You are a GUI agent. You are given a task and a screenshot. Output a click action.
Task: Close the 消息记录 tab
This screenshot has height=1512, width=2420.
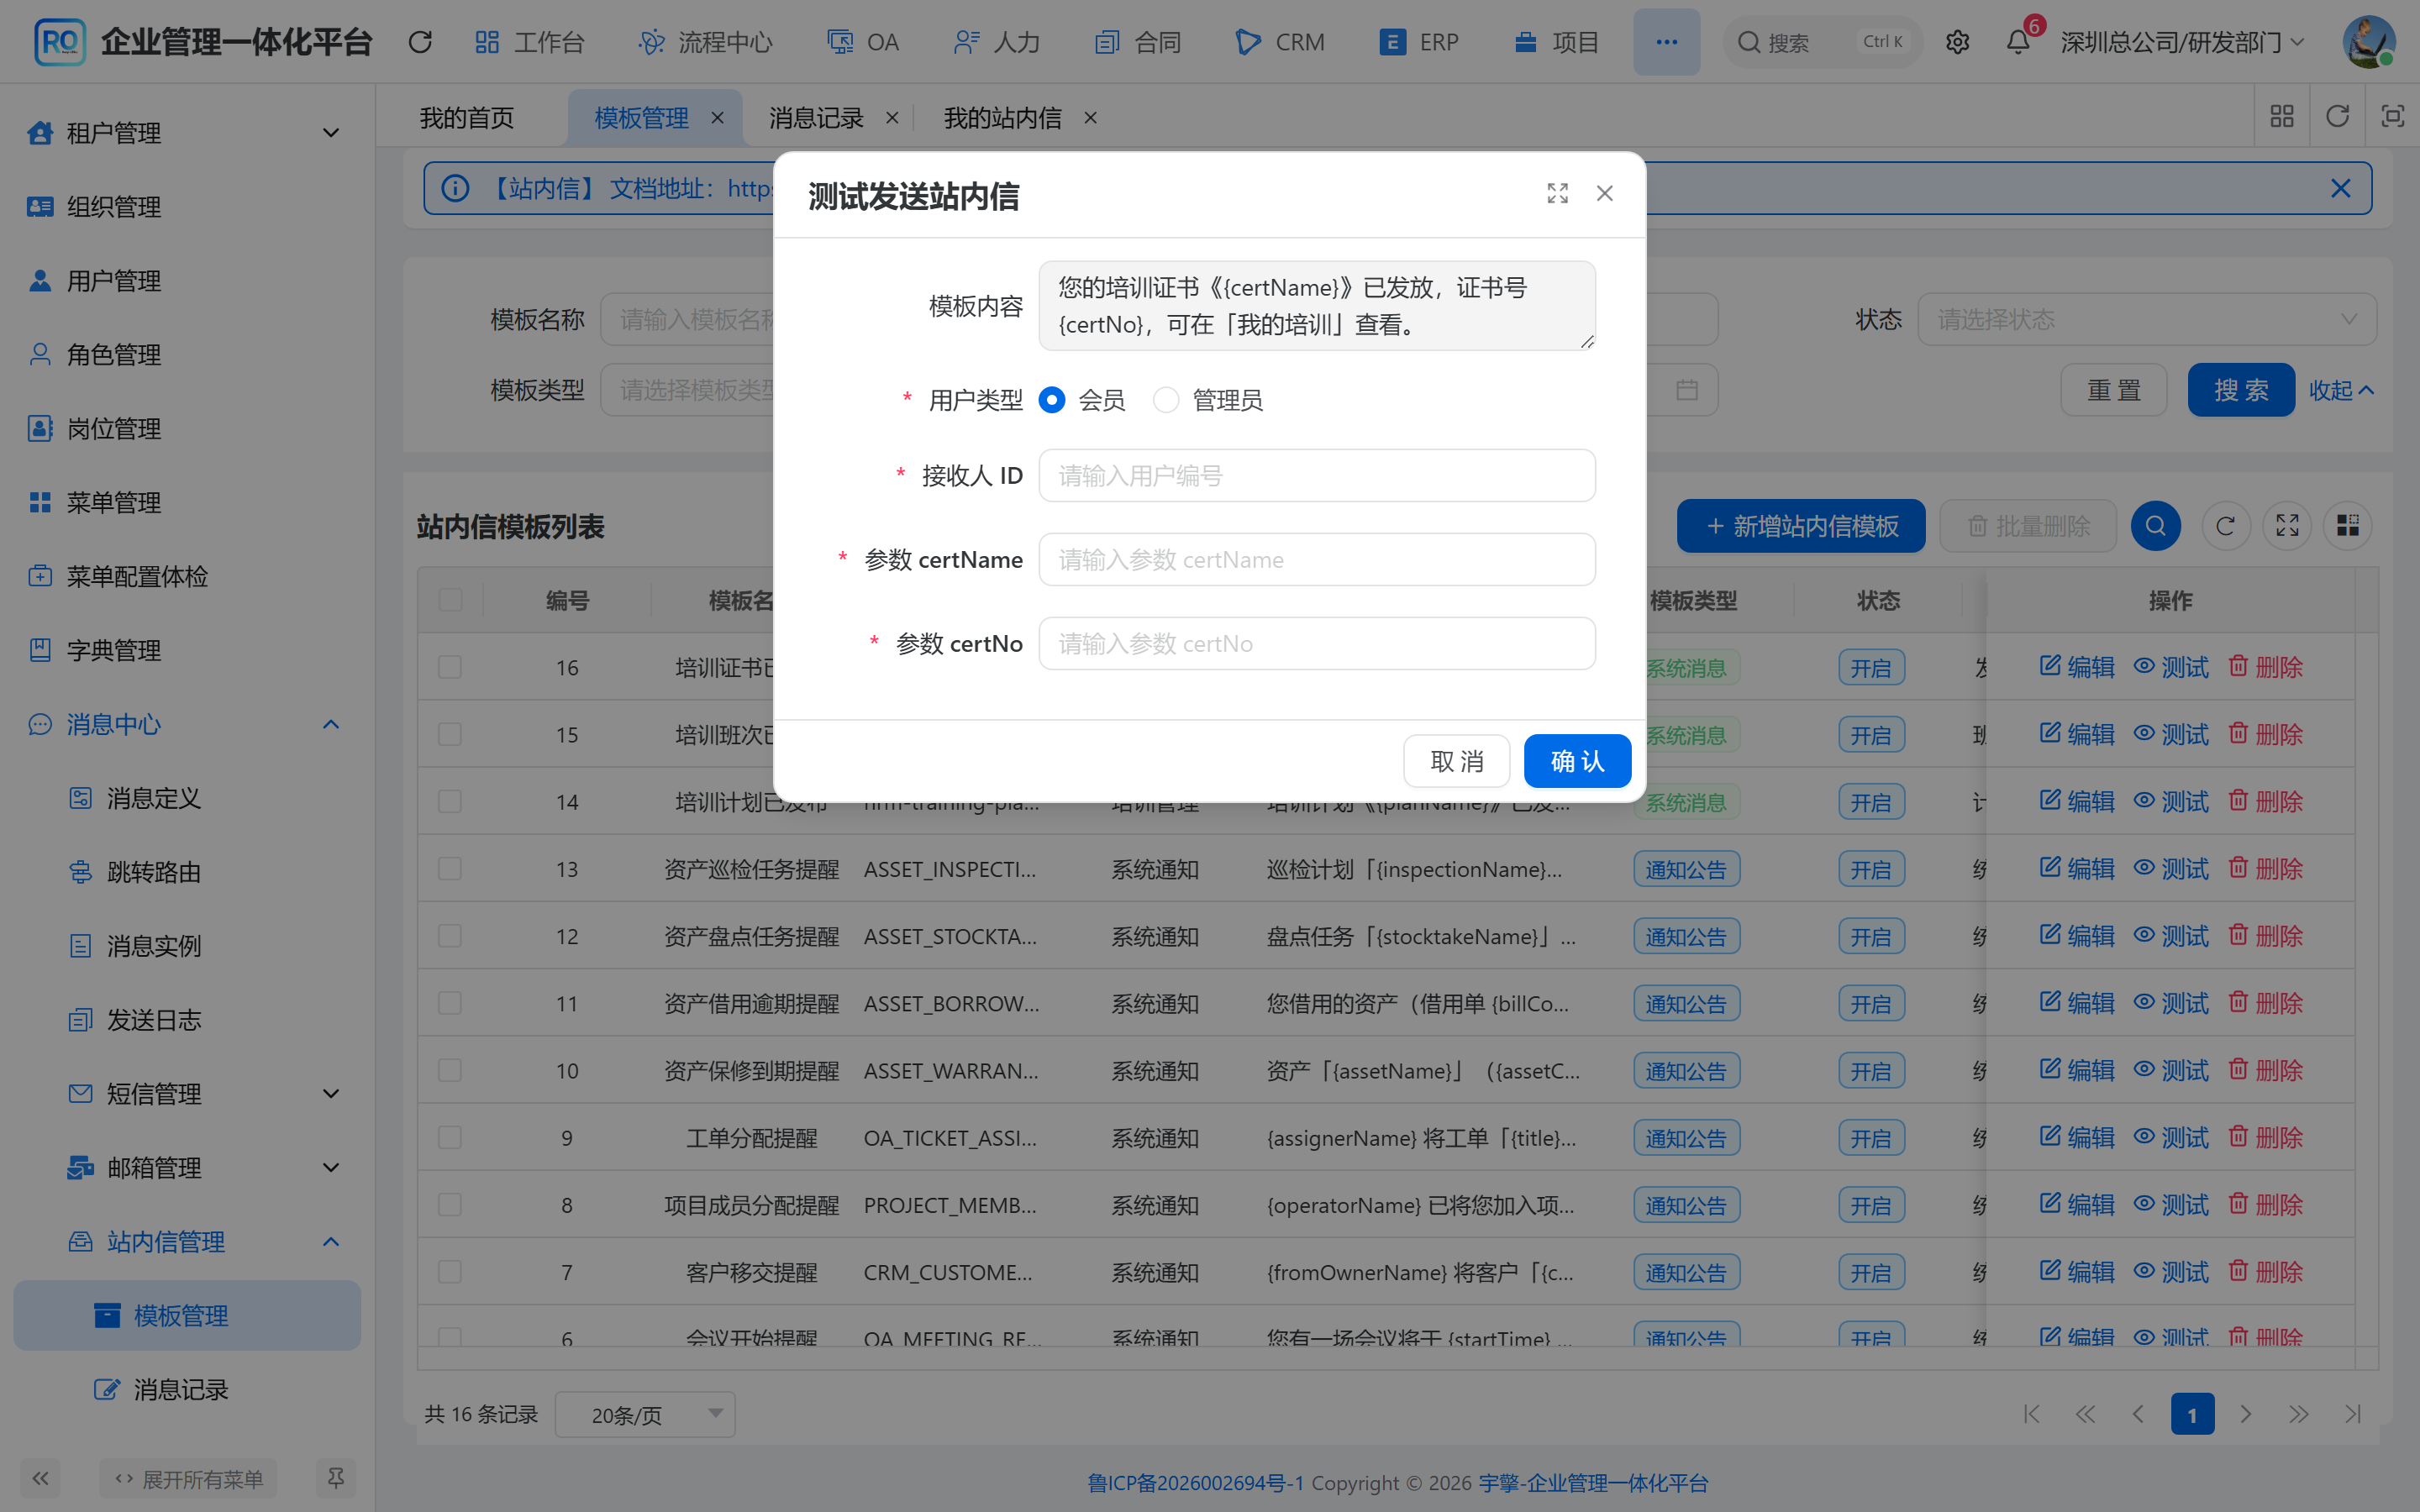click(892, 118)
